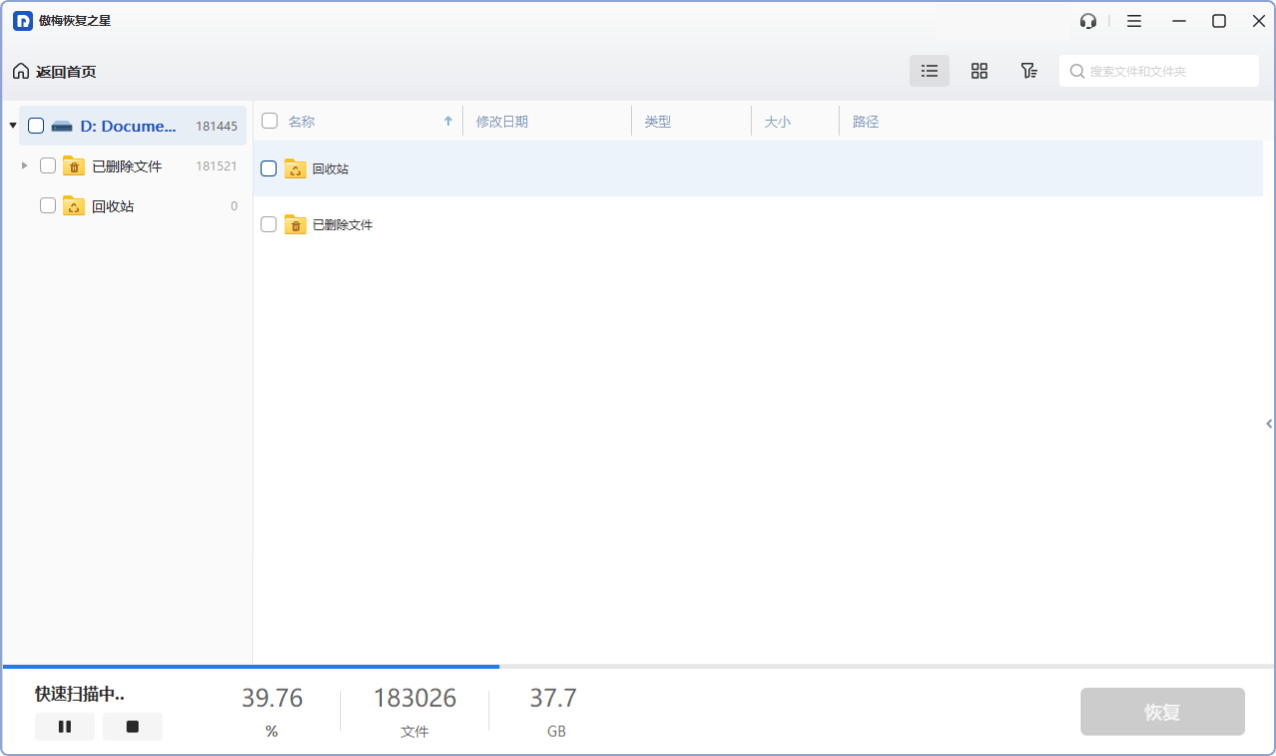This screenshot has width=1276, height=756.
Task: Click 已删除文件 folder icon in sidebar
Action: [73, 166]
